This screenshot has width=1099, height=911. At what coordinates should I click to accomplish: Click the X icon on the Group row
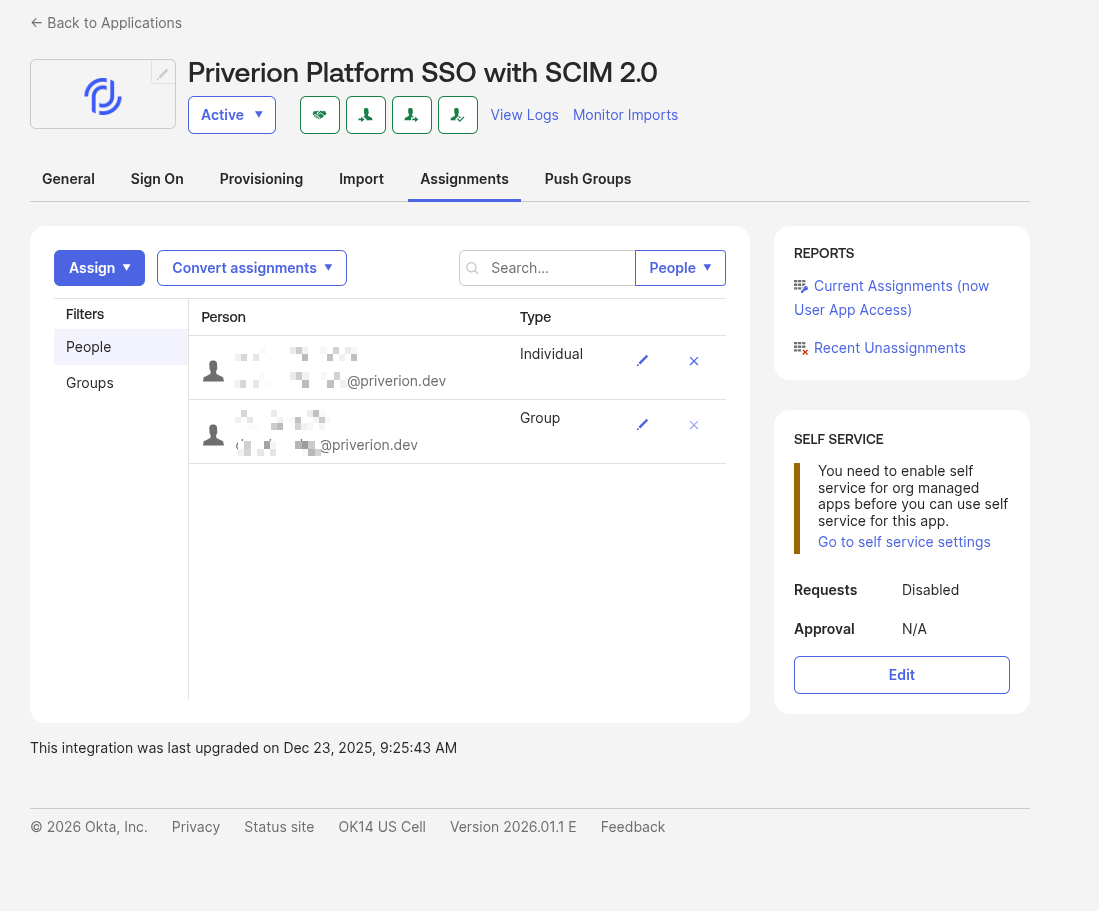click(694, 425)
